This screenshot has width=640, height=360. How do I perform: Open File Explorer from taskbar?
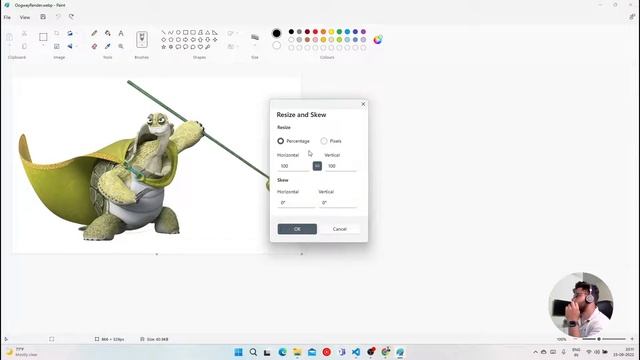tap(297, 352)
